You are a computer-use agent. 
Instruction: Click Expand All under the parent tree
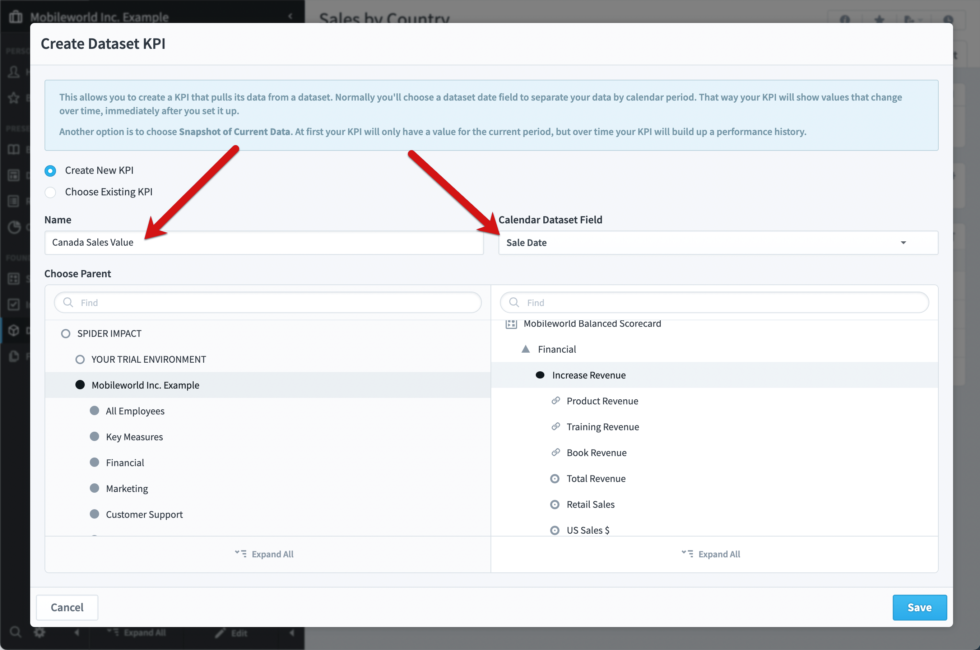pyautogui.click(x=264, y=553)
